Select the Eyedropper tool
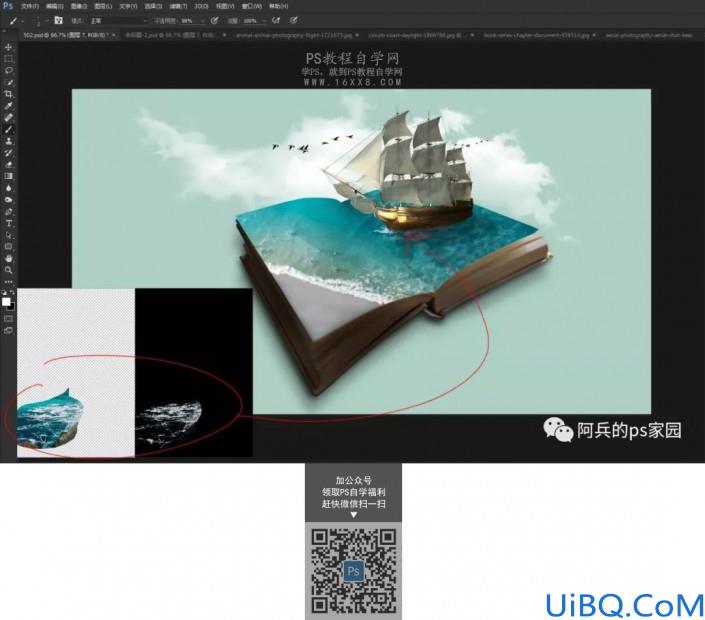This screenshot has width=705, height=620. pyautogui.click(x=8, y=106)
